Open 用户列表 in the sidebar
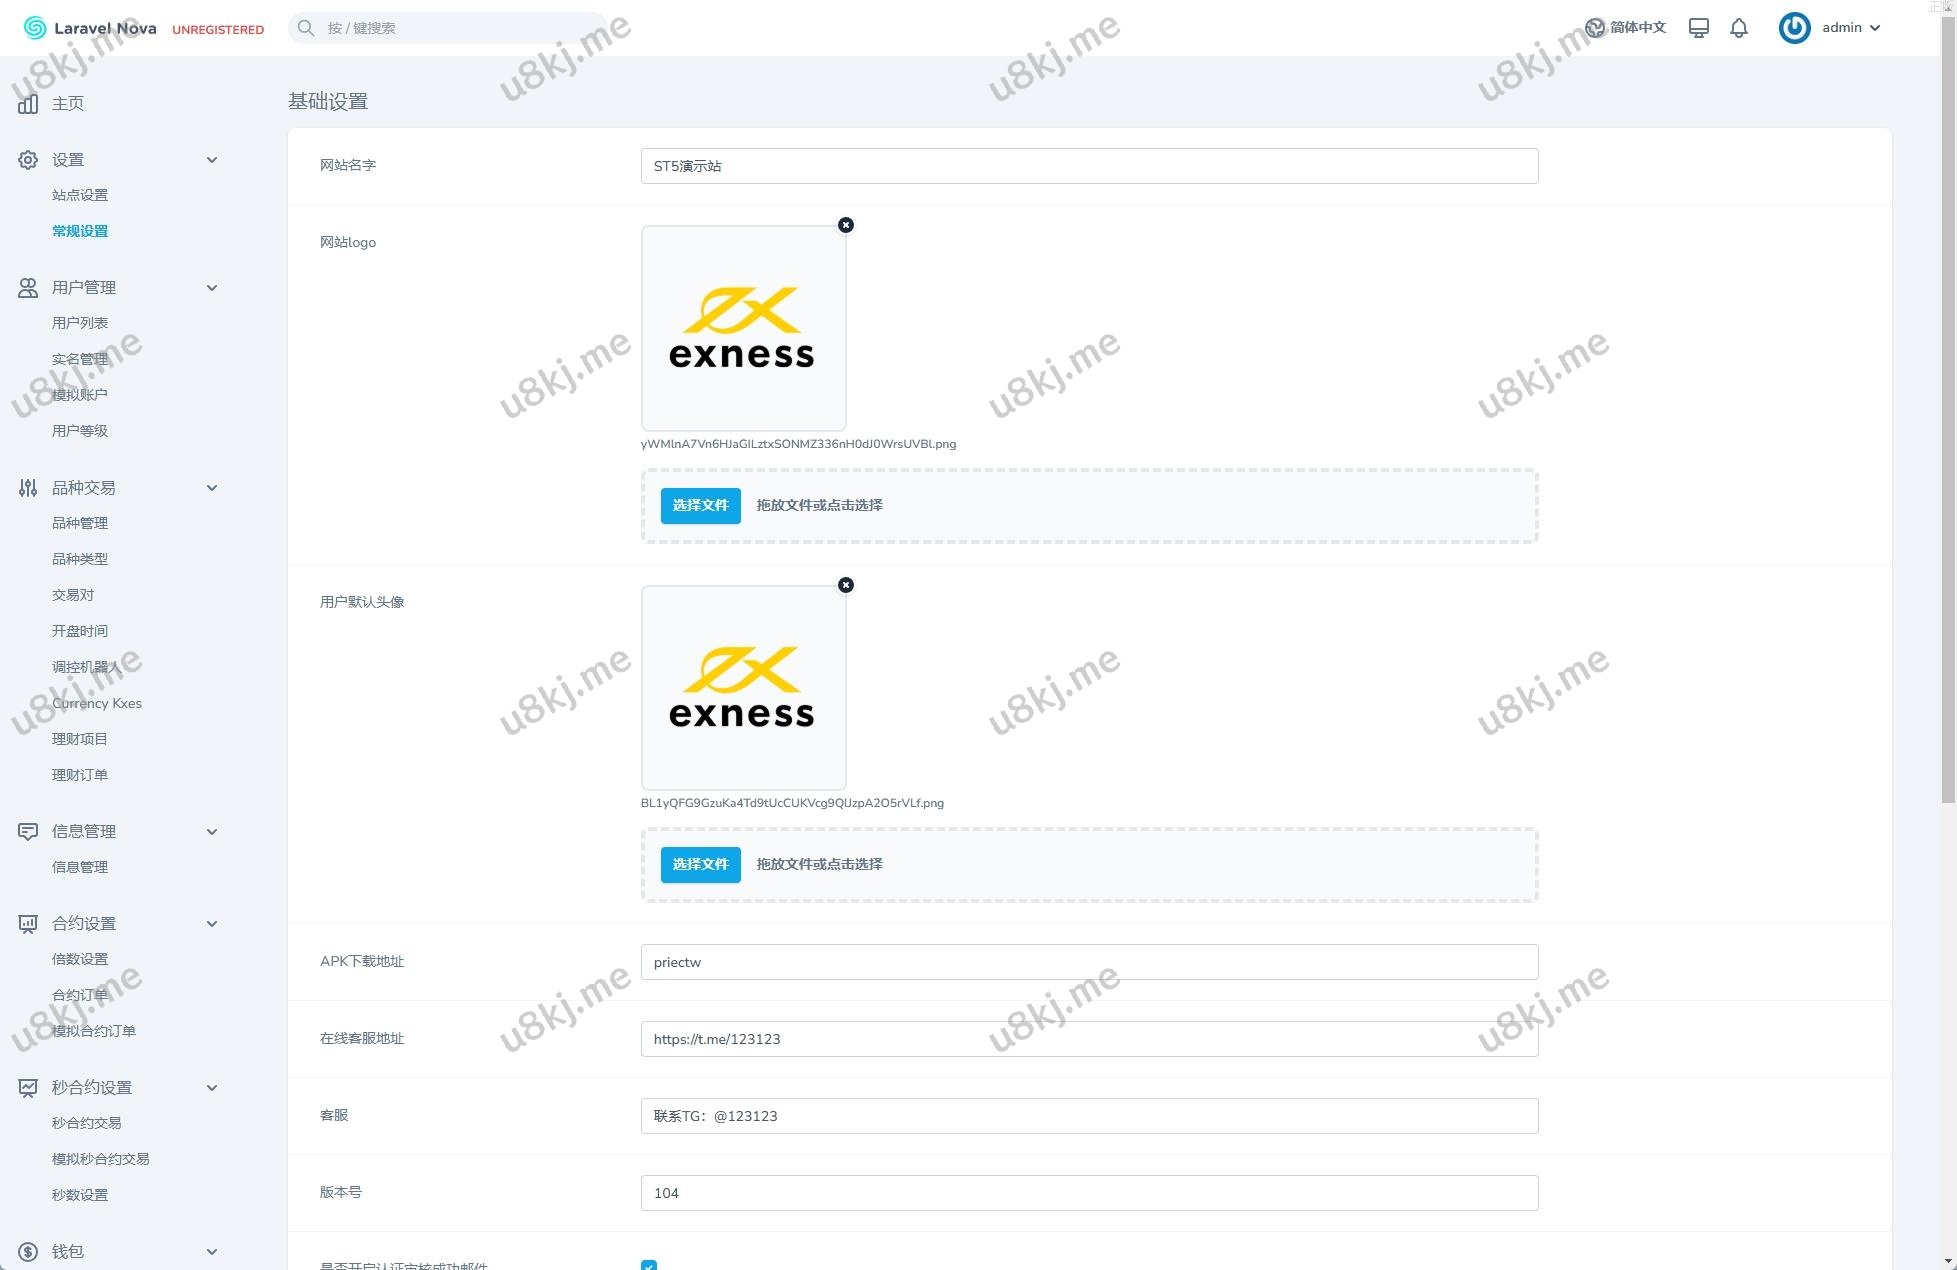Screen dimensions: 1957x1270 80,323
